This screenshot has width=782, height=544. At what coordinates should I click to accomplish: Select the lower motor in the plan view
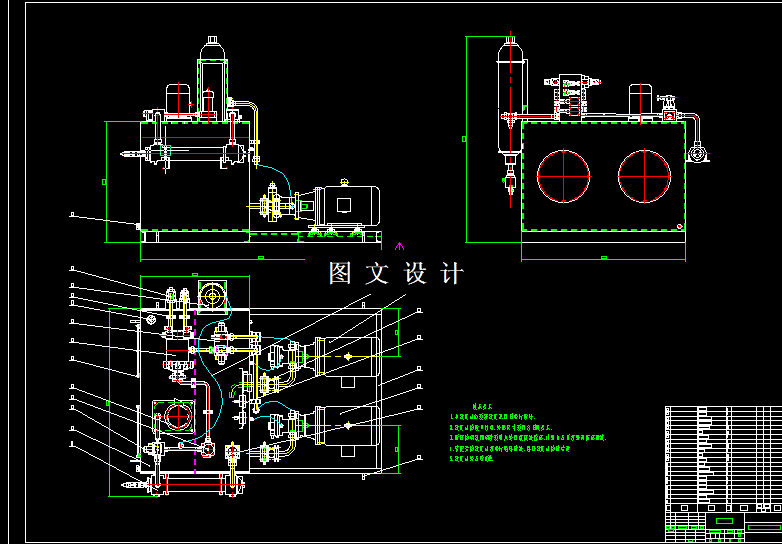coord(347,425)
